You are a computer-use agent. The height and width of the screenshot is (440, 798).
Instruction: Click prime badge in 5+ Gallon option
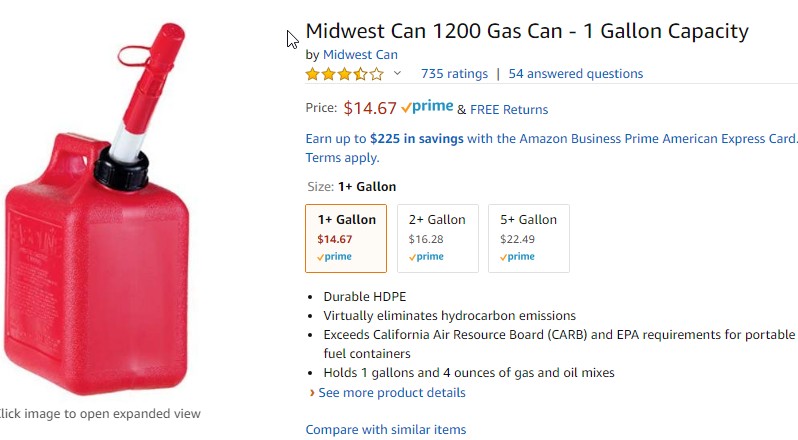pos(517,256)
